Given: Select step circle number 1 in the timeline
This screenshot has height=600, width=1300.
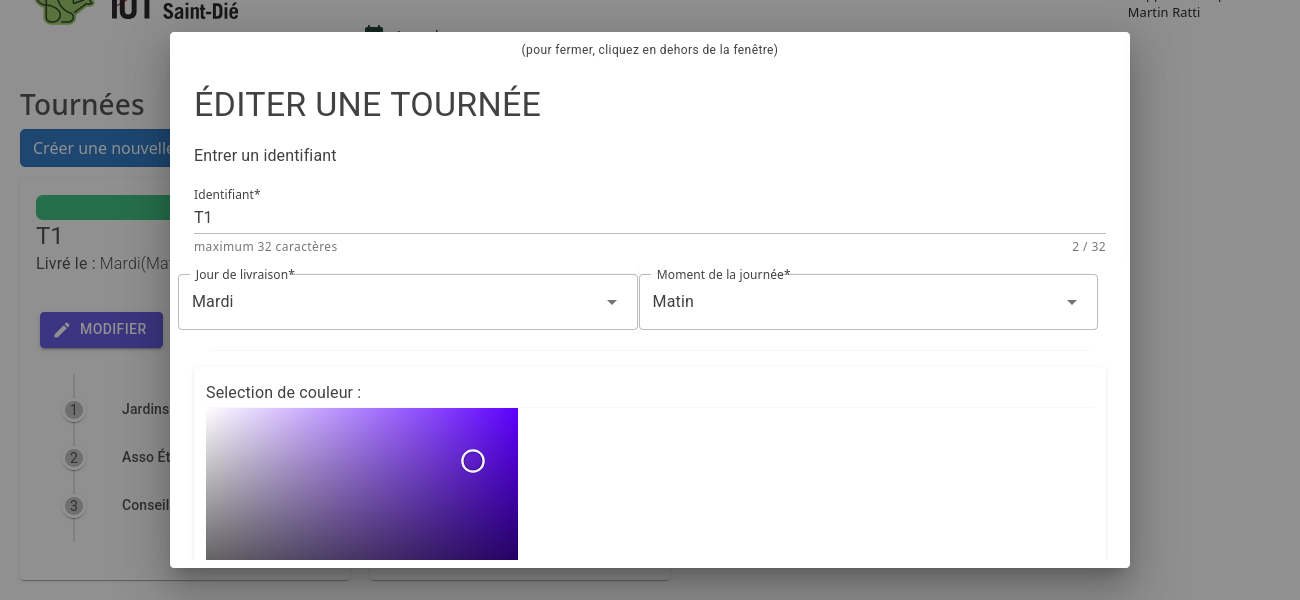Looking at the screenshot, I should click(x=73, y=410).
